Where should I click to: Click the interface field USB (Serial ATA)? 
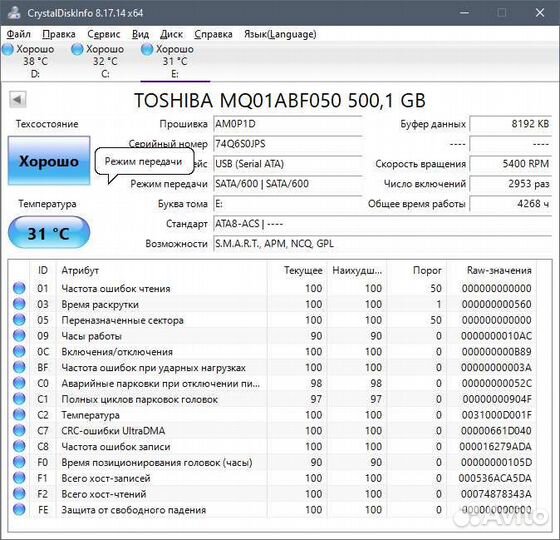tap(288, 164)
